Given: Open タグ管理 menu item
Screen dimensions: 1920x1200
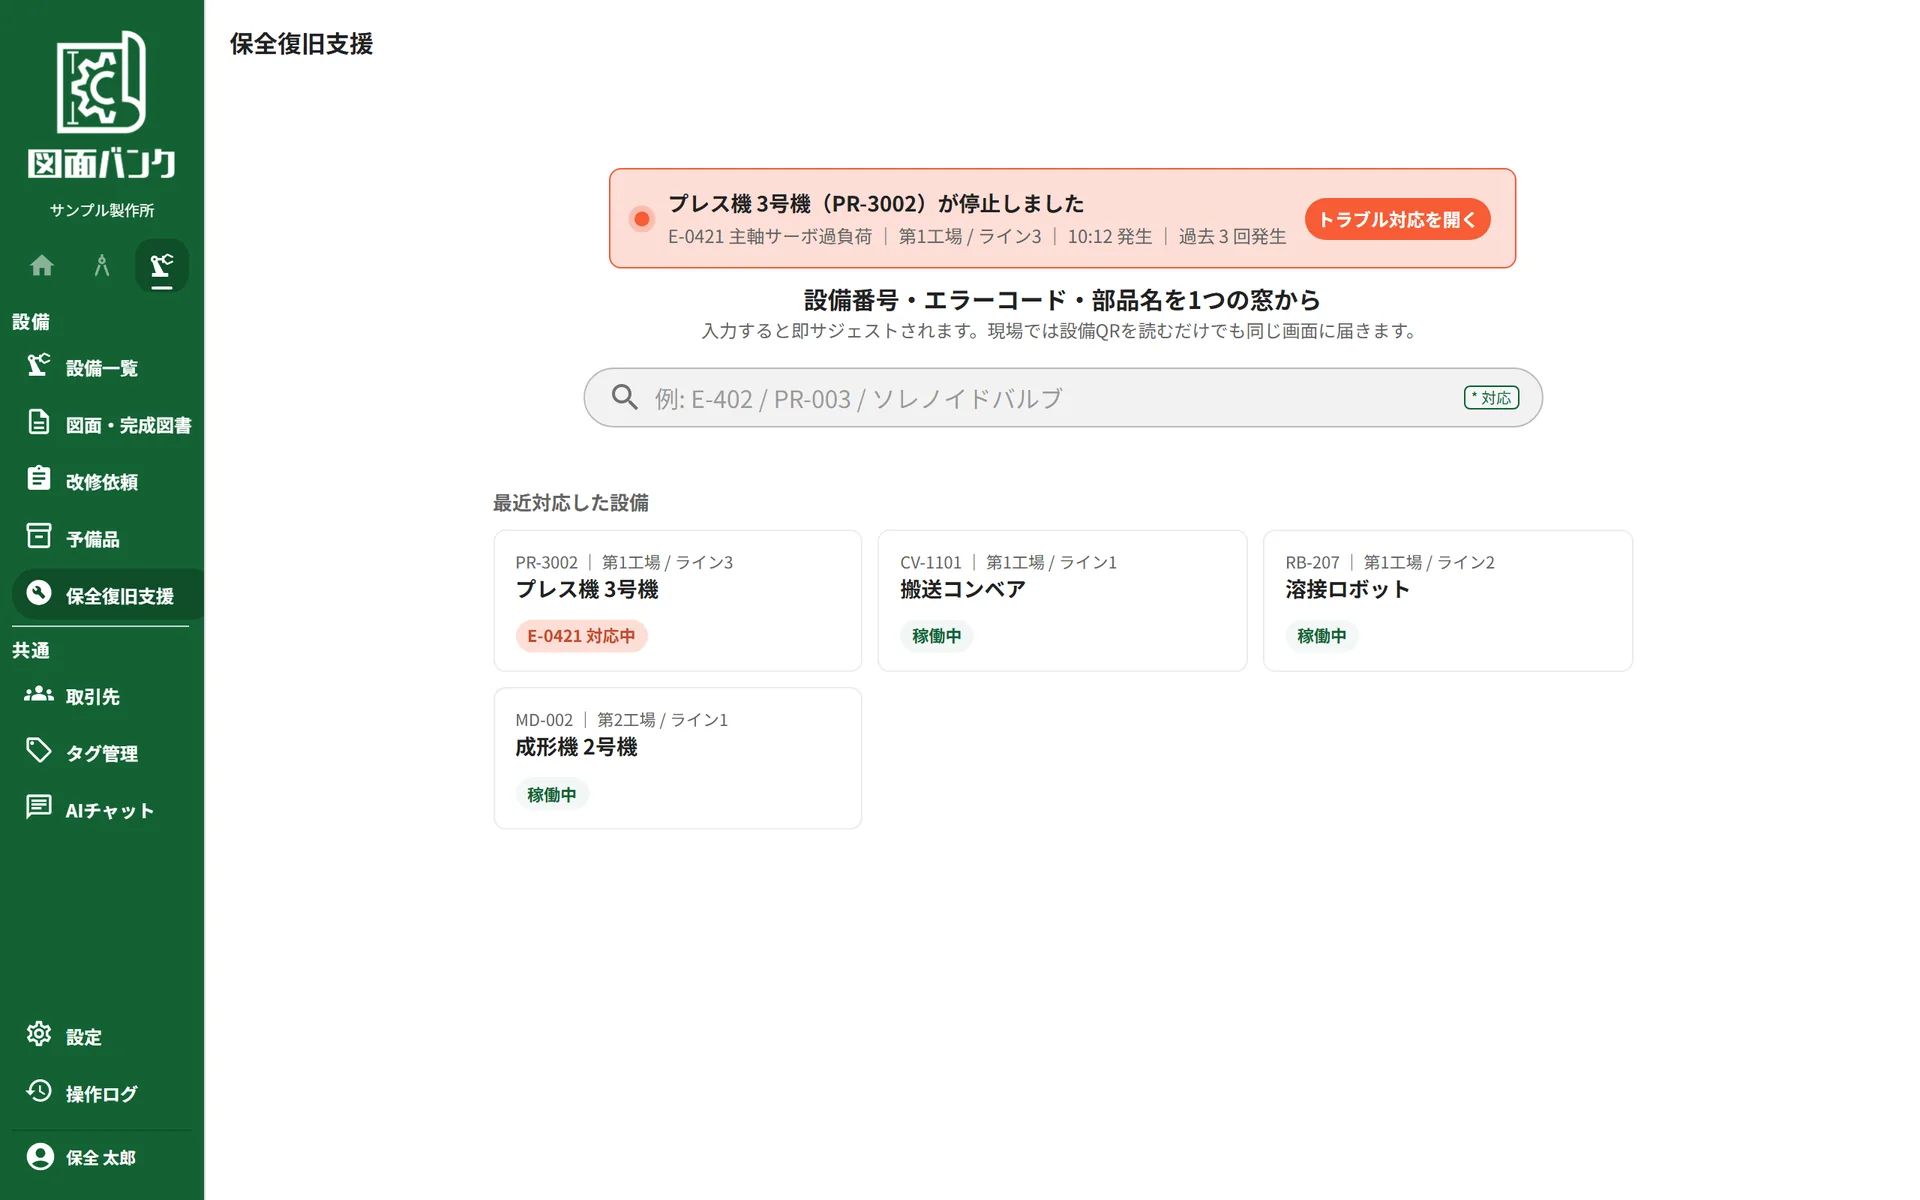Looking at the screenshot, I should click(x=102, y=753).
